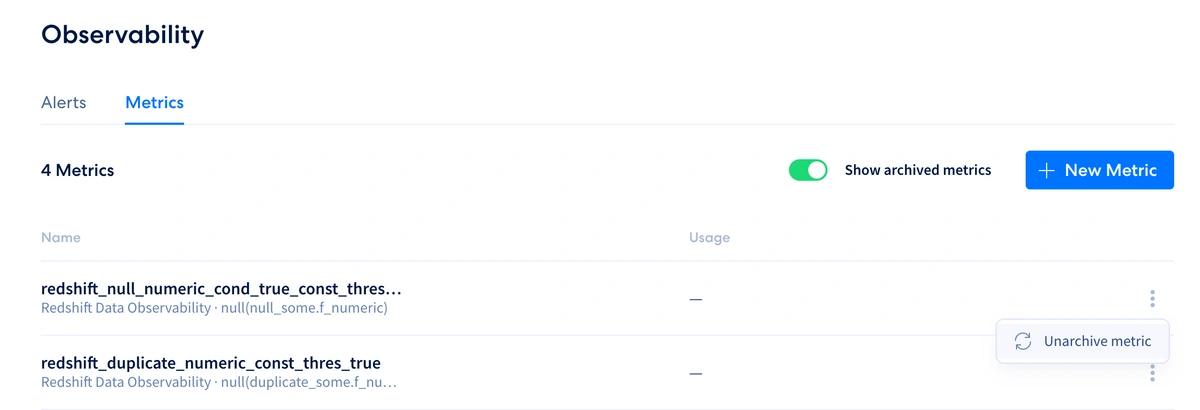Select the Metrics tab
The height and width of the screenshot is (410, 1200).
click(154, 102)
